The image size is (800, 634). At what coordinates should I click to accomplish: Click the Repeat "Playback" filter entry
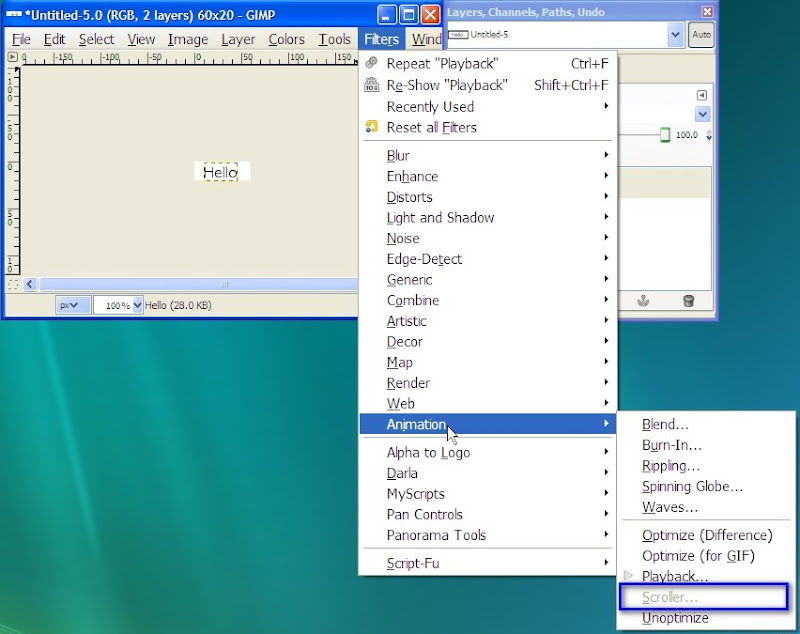[488, 63]
